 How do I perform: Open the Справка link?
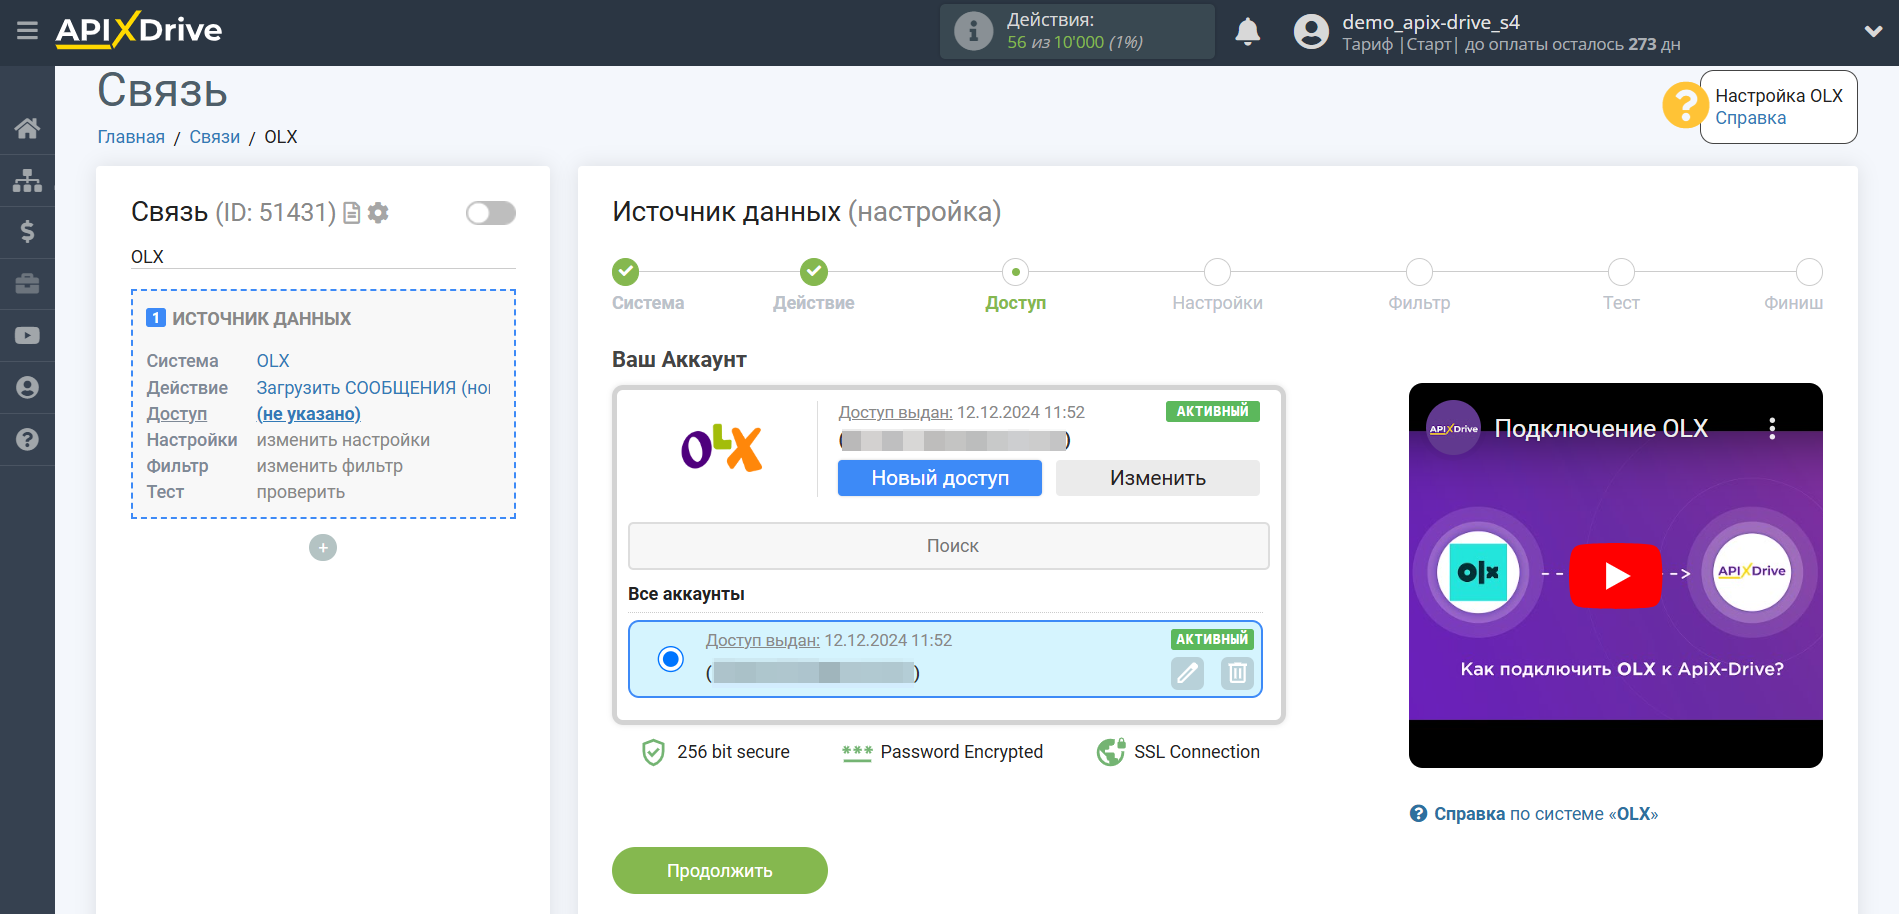[1750, 118]
